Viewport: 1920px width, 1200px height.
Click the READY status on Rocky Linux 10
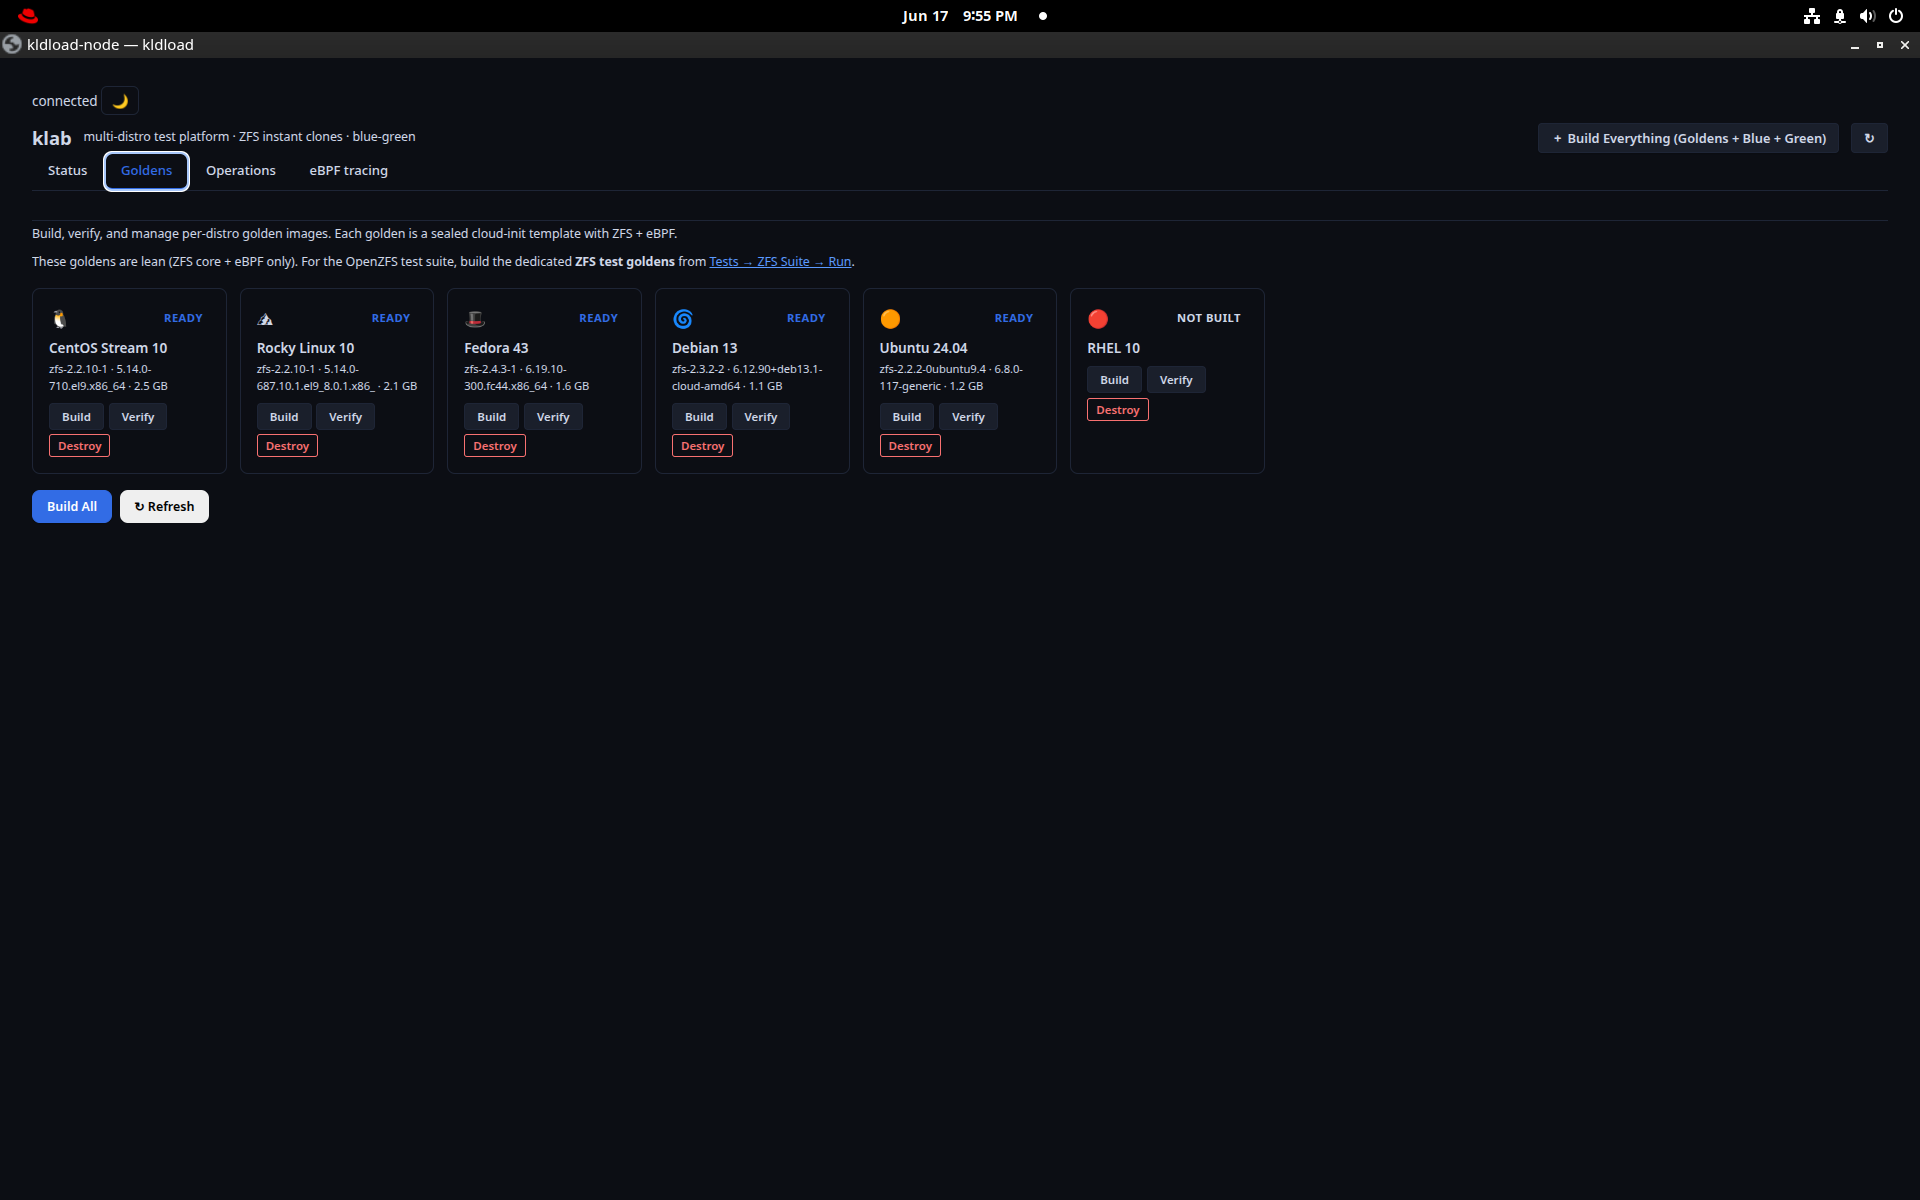coord(391,318)
